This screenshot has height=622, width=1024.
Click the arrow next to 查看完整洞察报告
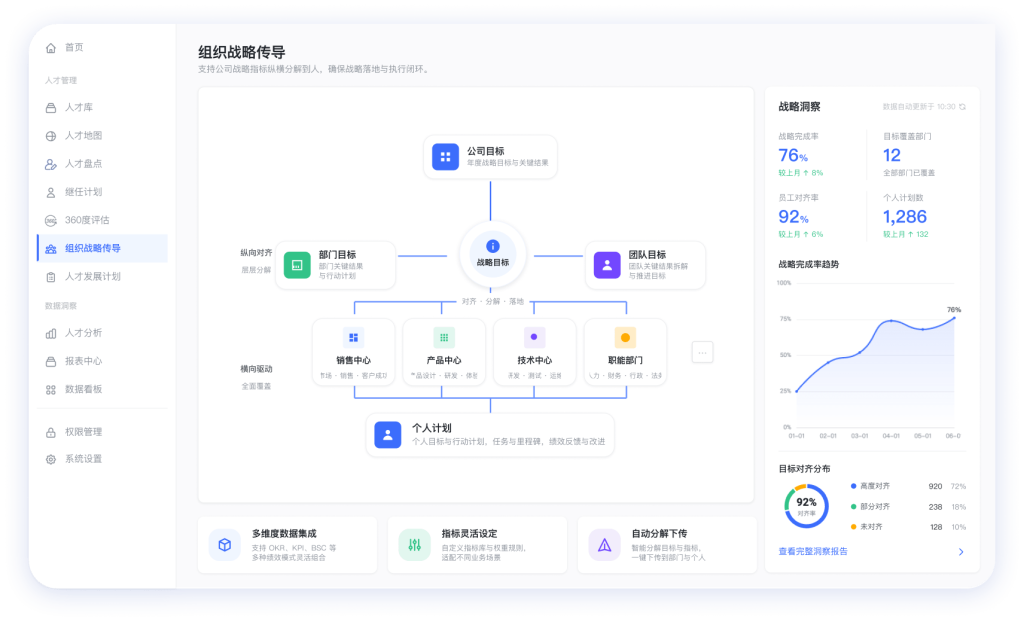tap(961, 552)
